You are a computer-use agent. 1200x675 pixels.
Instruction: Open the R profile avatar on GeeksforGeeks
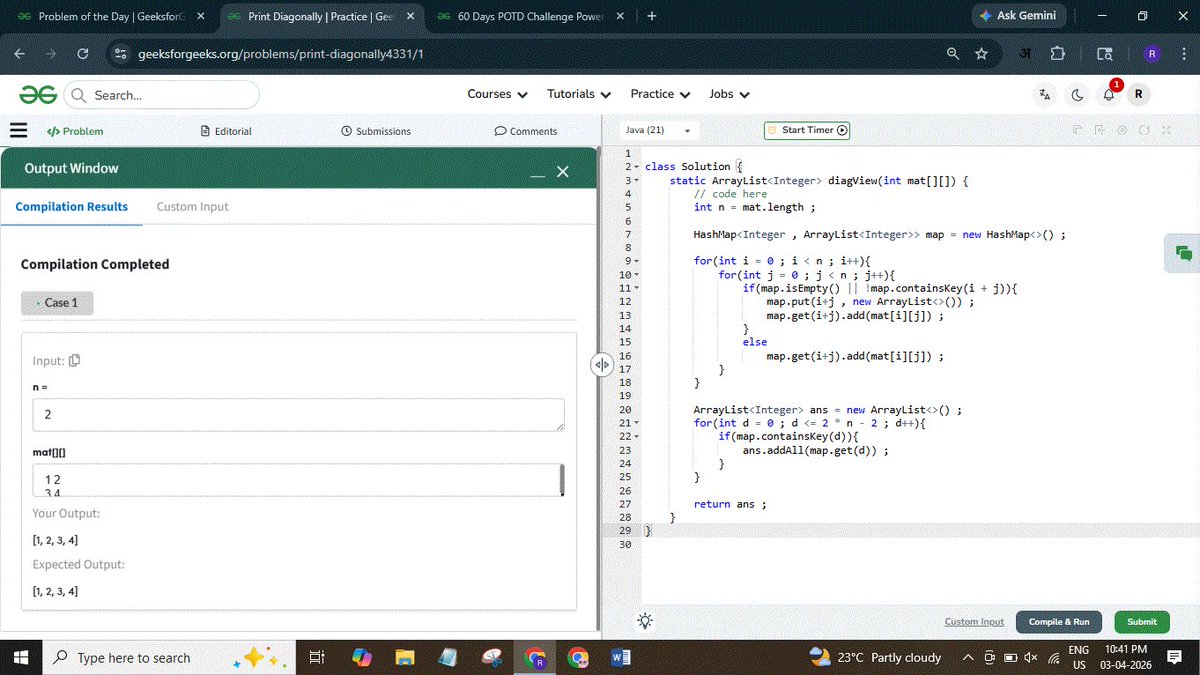[1138, 94]
